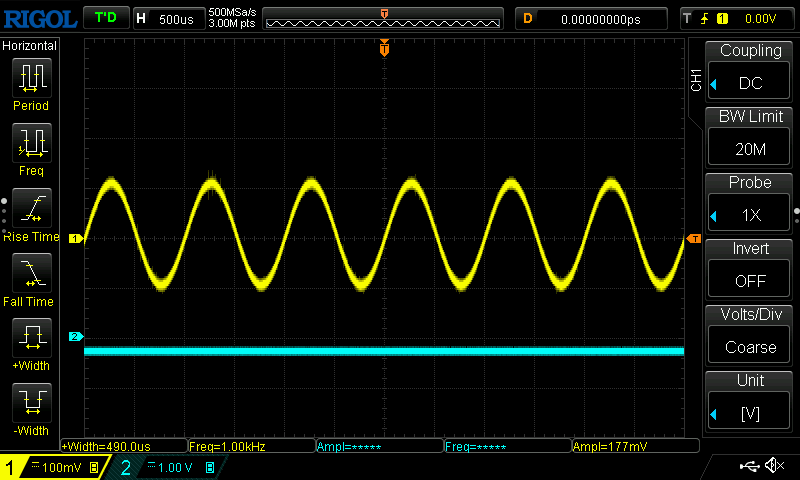Click the 500MSa/s sample rate readout
The image size is (800, 480).
pyautogui.click(x=232, y=12)
